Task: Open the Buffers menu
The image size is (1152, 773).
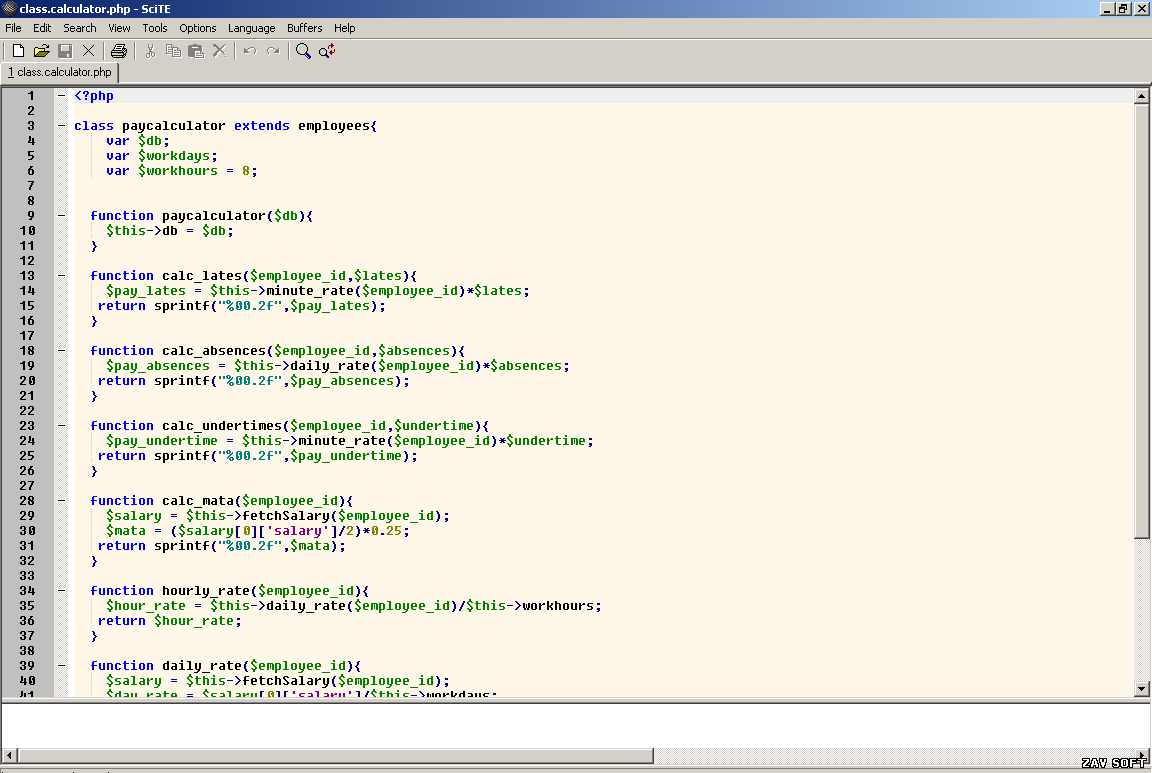Action: 304,28
